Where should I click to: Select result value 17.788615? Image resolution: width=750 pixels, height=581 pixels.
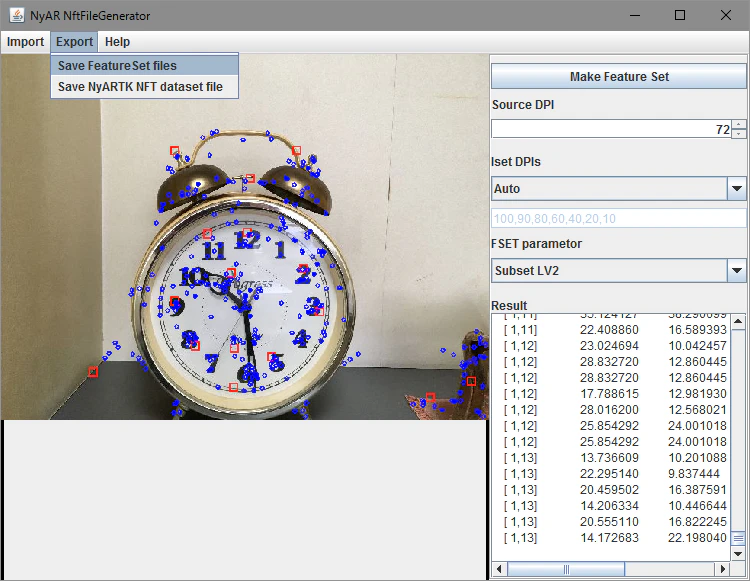pyautogui.click(x=609, y=394)
